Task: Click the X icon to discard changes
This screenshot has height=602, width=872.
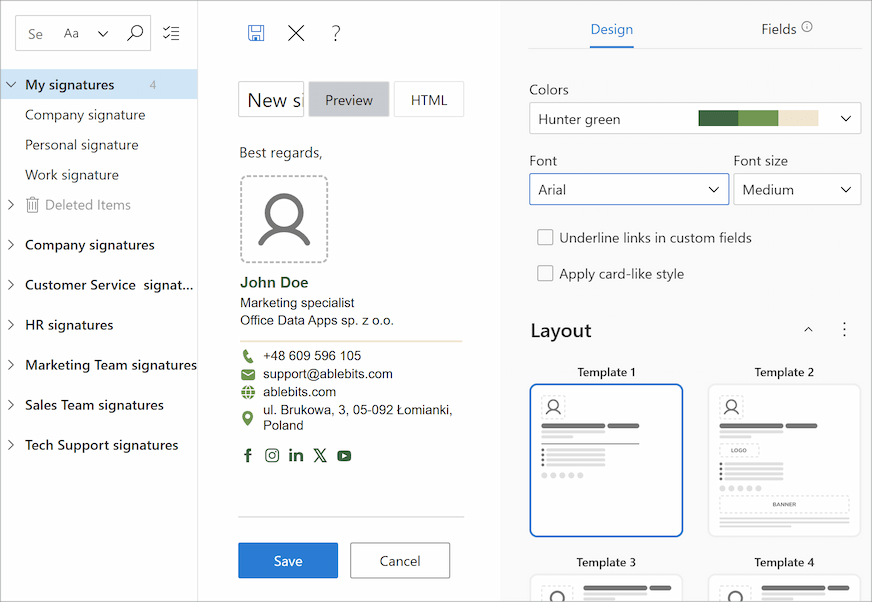Action: 296,32
